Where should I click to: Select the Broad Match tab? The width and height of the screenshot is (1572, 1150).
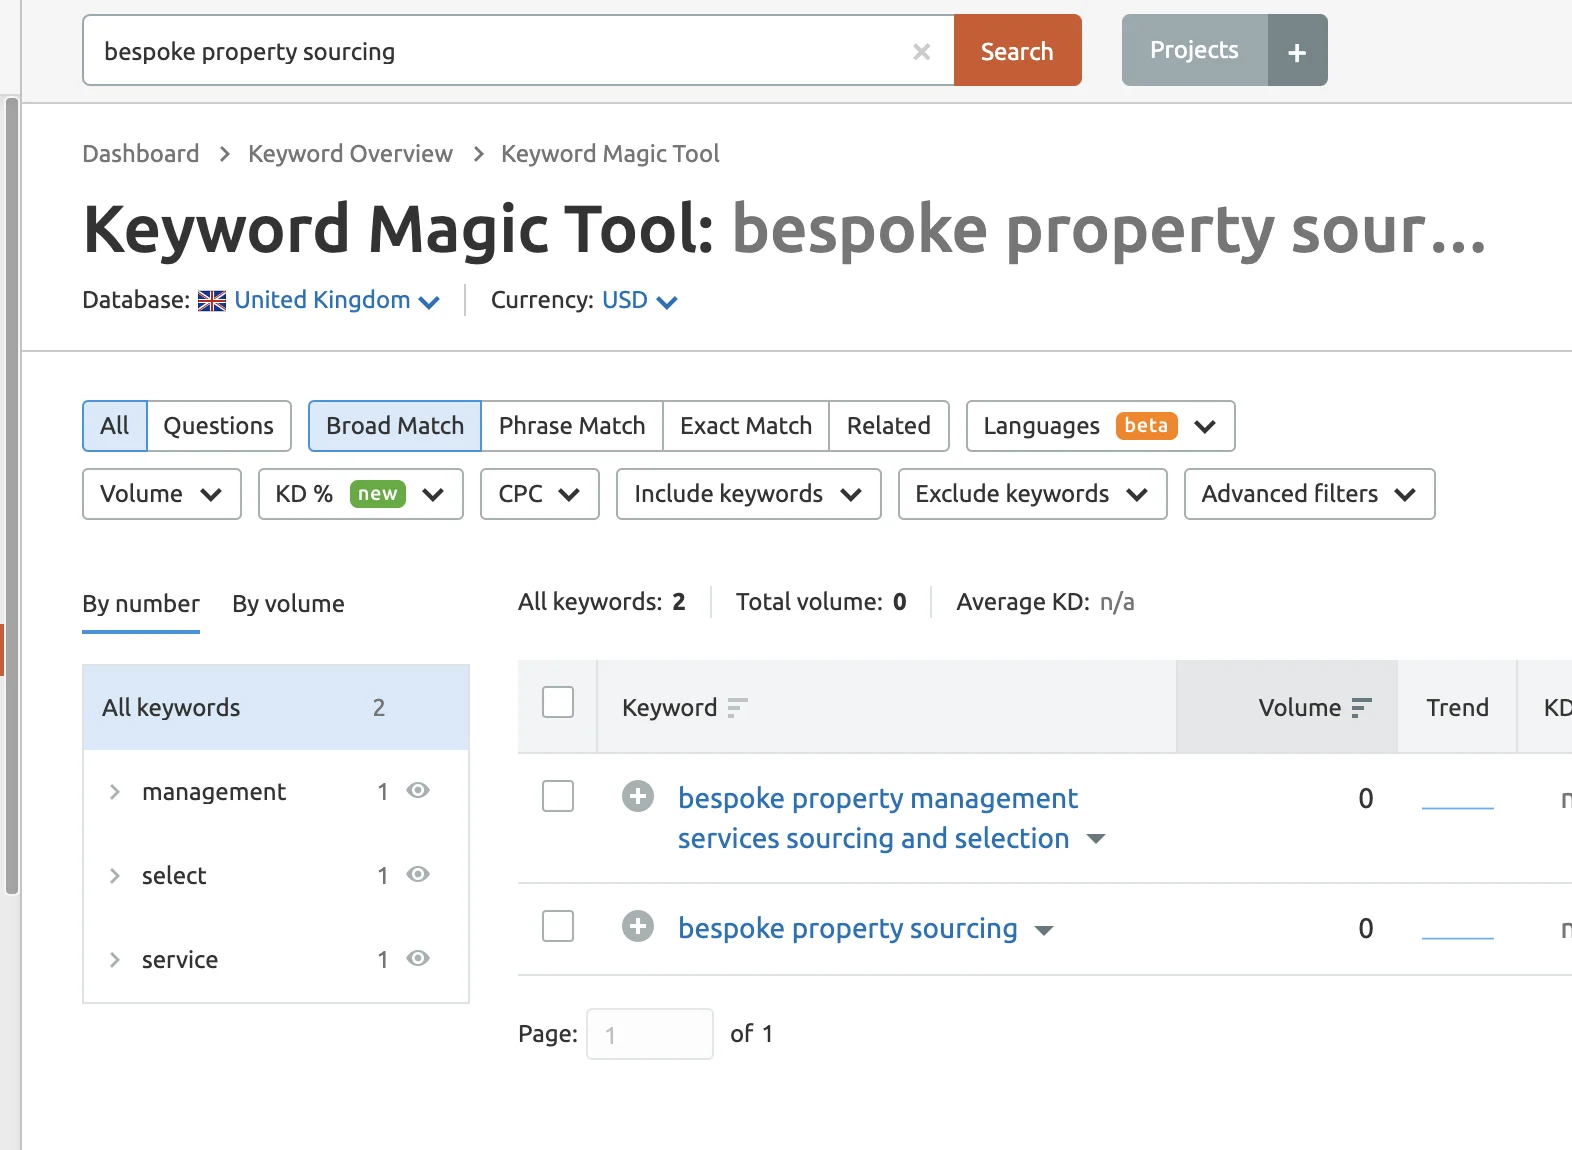point(395,426)
